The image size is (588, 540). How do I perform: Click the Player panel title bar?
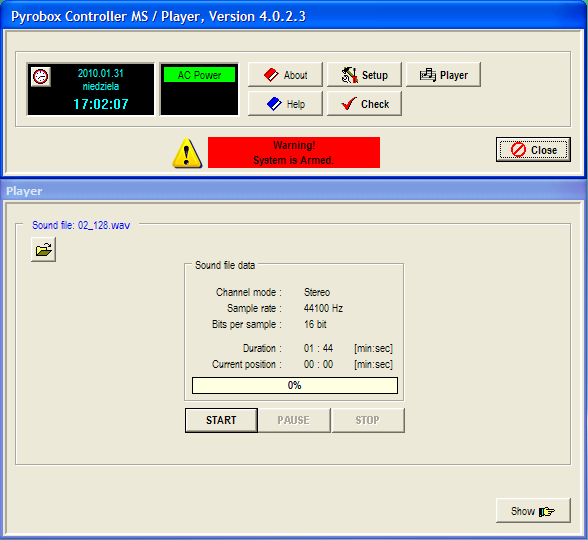[x=294, y=191]
